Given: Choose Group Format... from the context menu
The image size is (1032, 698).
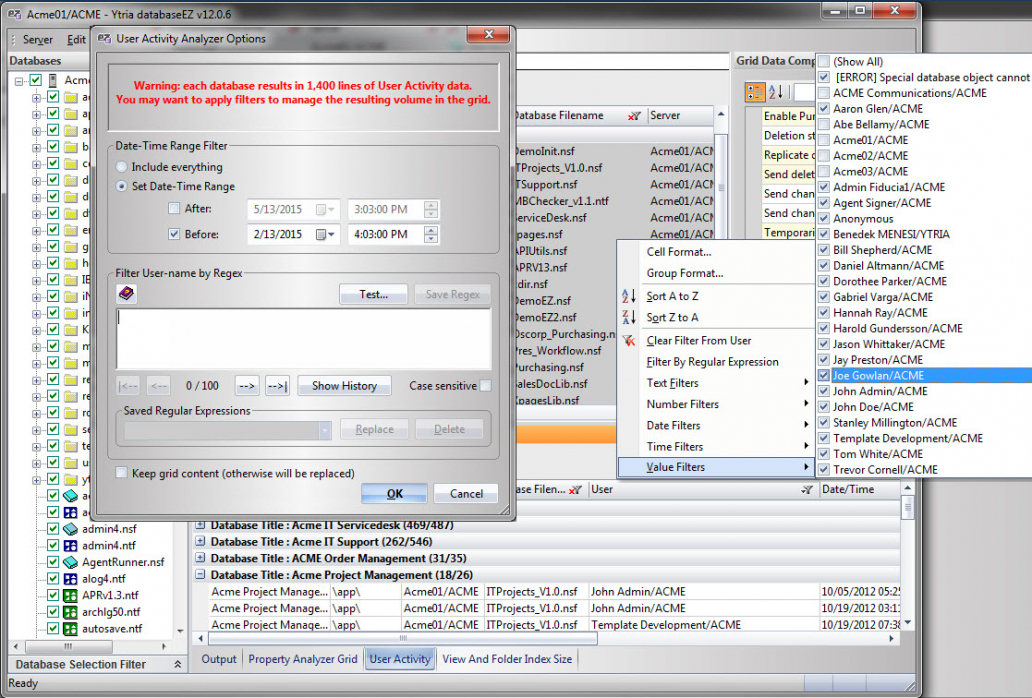Looking at the screenshot, I should (684, 273).
